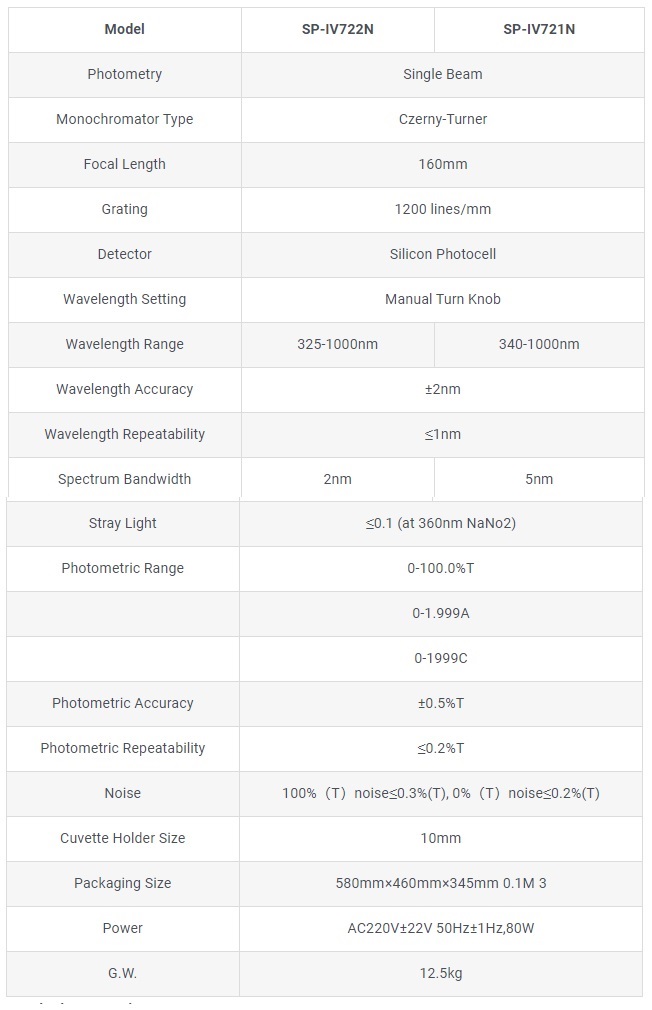Select the Silicon Photocell detector cell
Viewport: 652px width, 1010px height.
pyautogui.click(x=443, y=254)
